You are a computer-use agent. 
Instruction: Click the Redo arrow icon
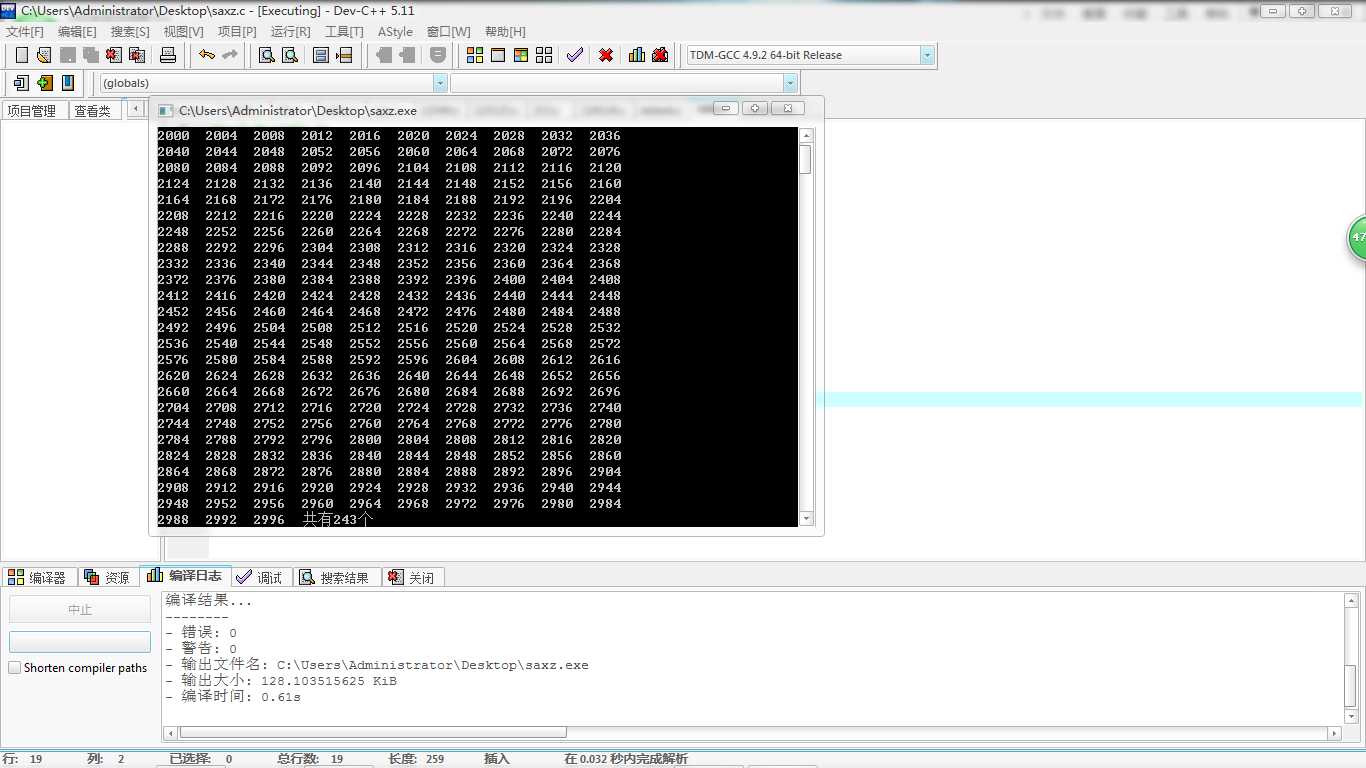[x=230, y=55]
